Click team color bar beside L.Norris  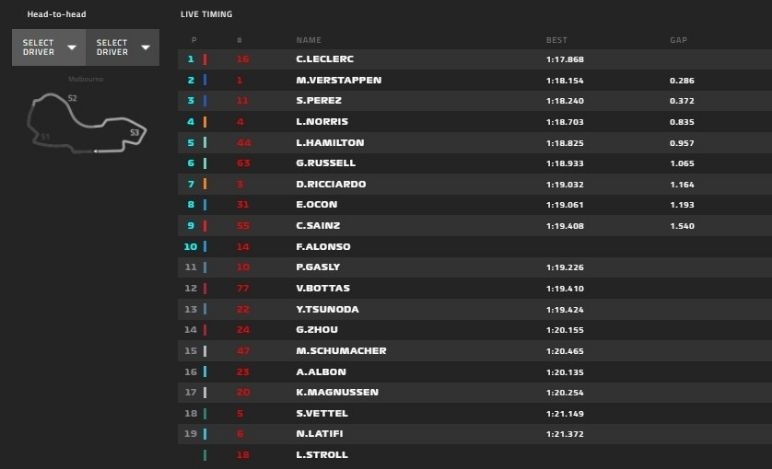click(205, 122)
